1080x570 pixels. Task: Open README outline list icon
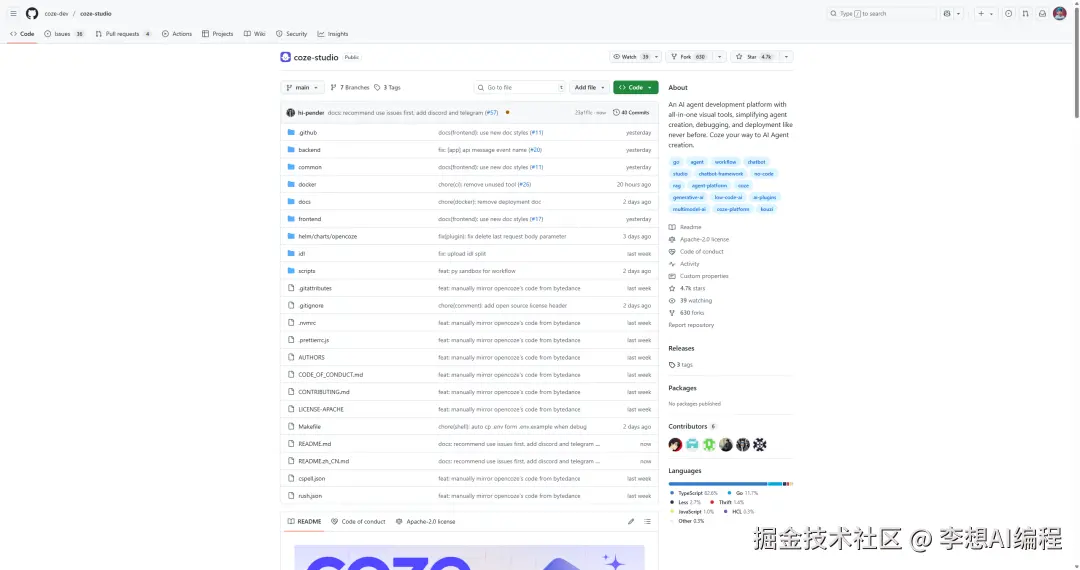coord(647,522)
